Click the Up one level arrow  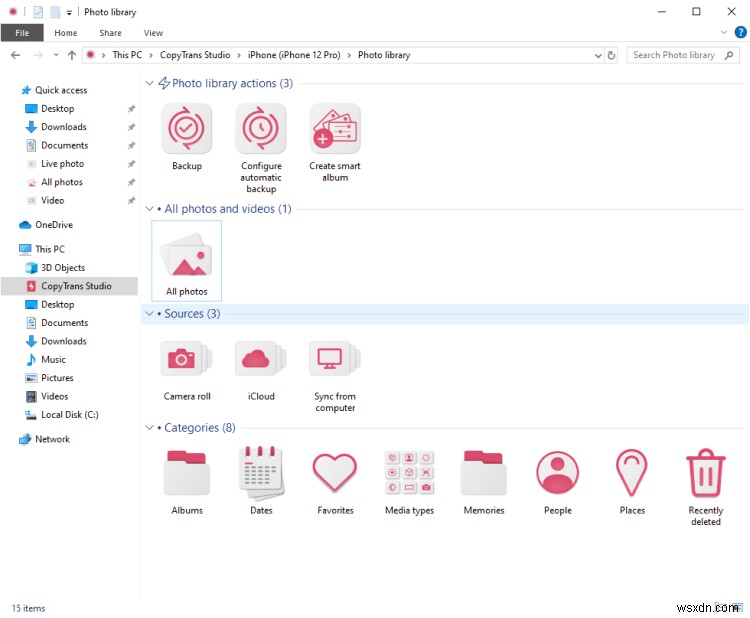coord(72,55)
